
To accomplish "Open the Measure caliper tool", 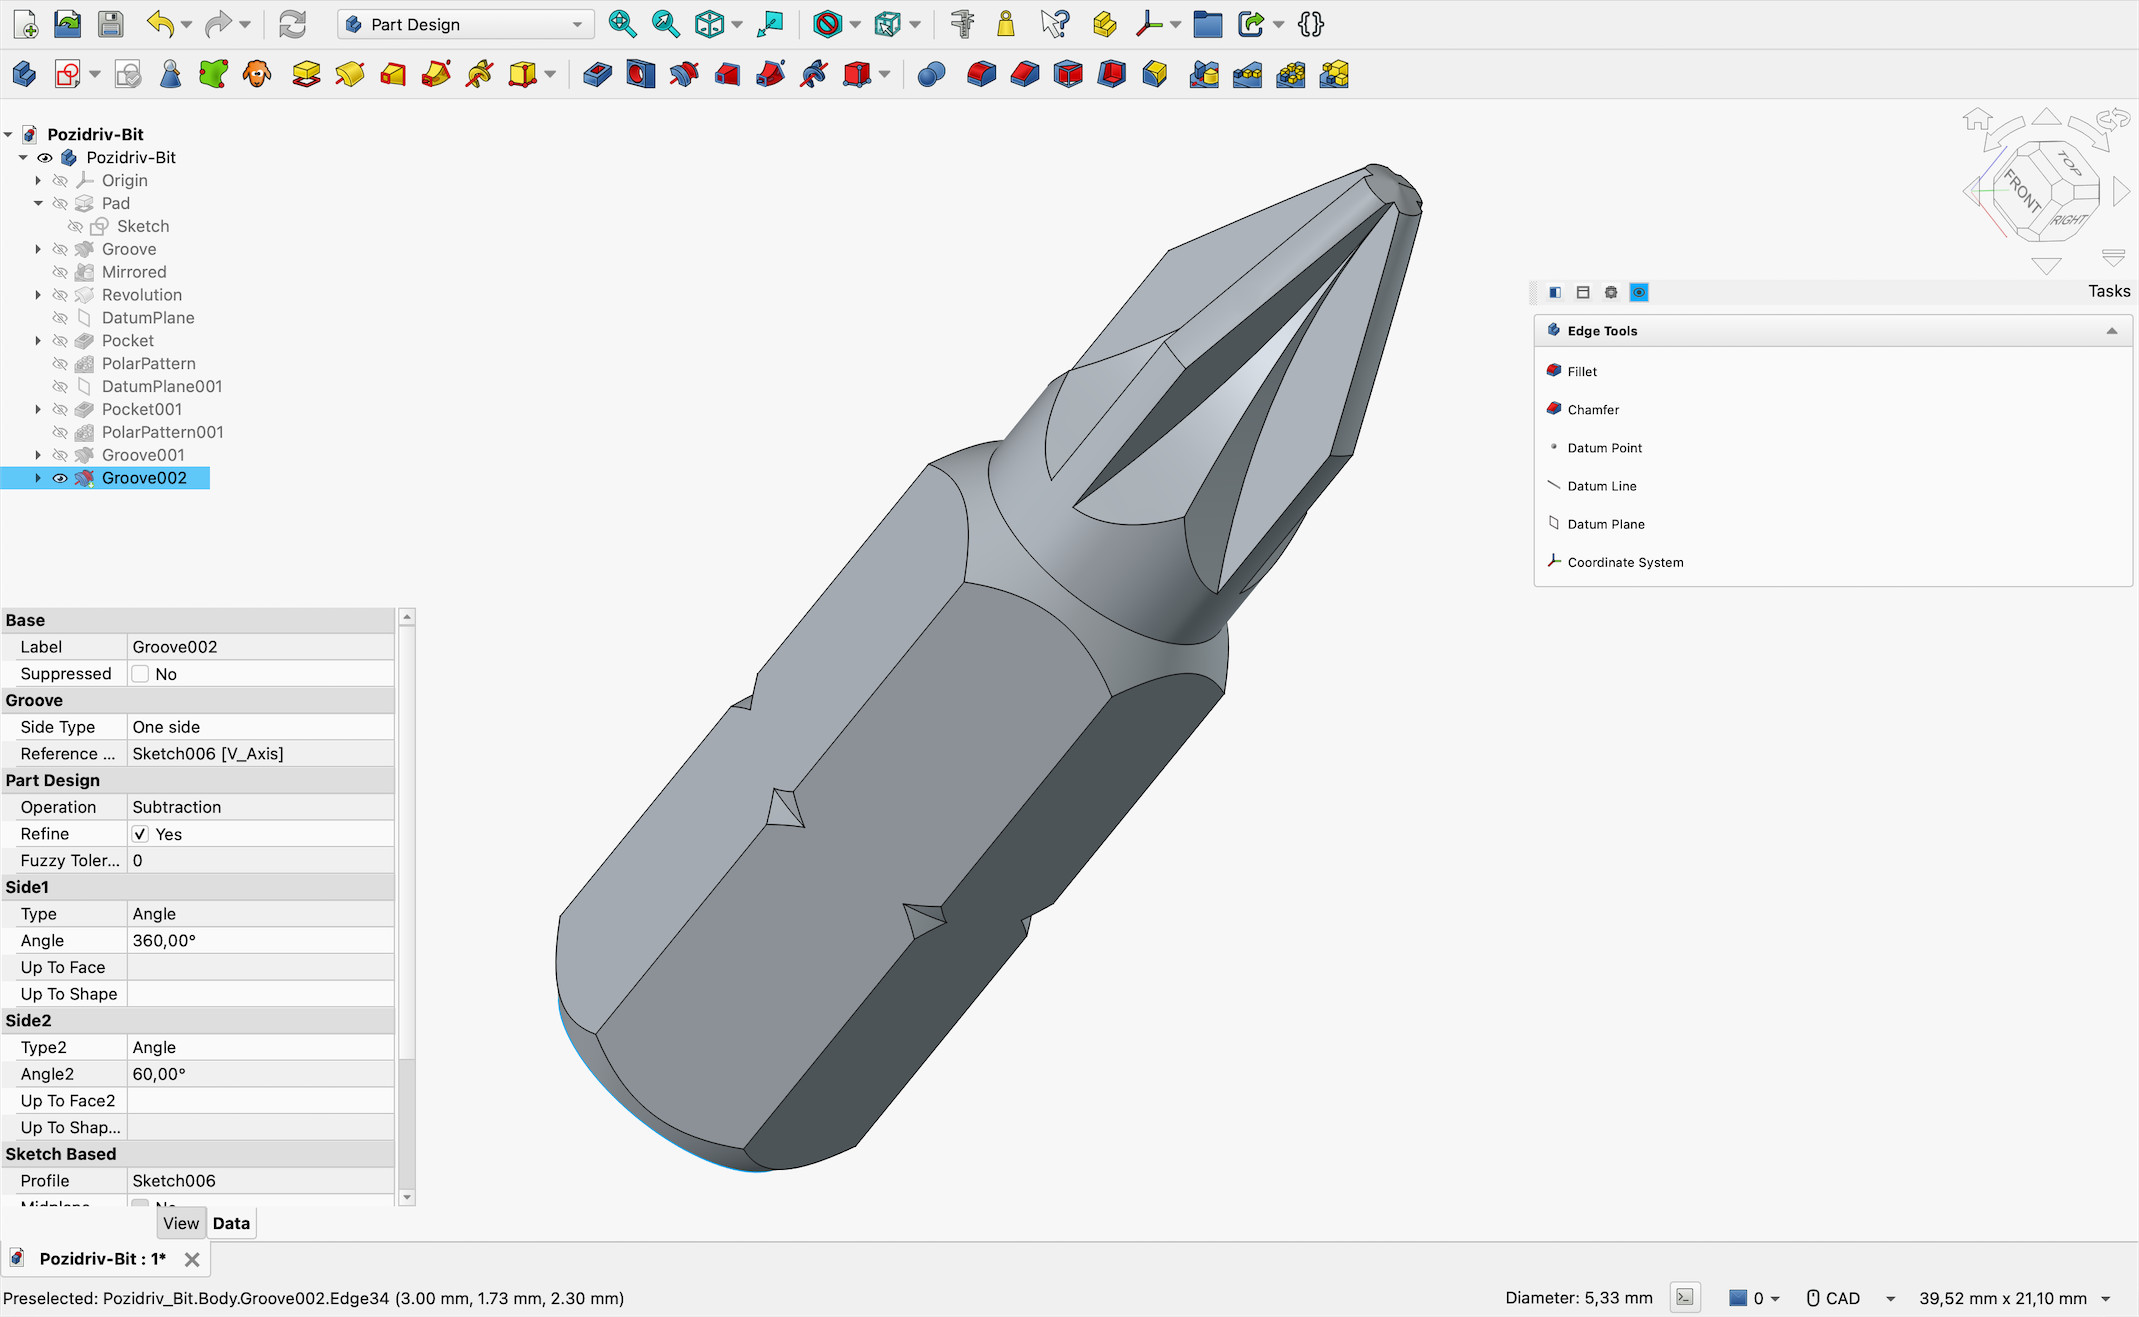I will (x=963, y=24).
